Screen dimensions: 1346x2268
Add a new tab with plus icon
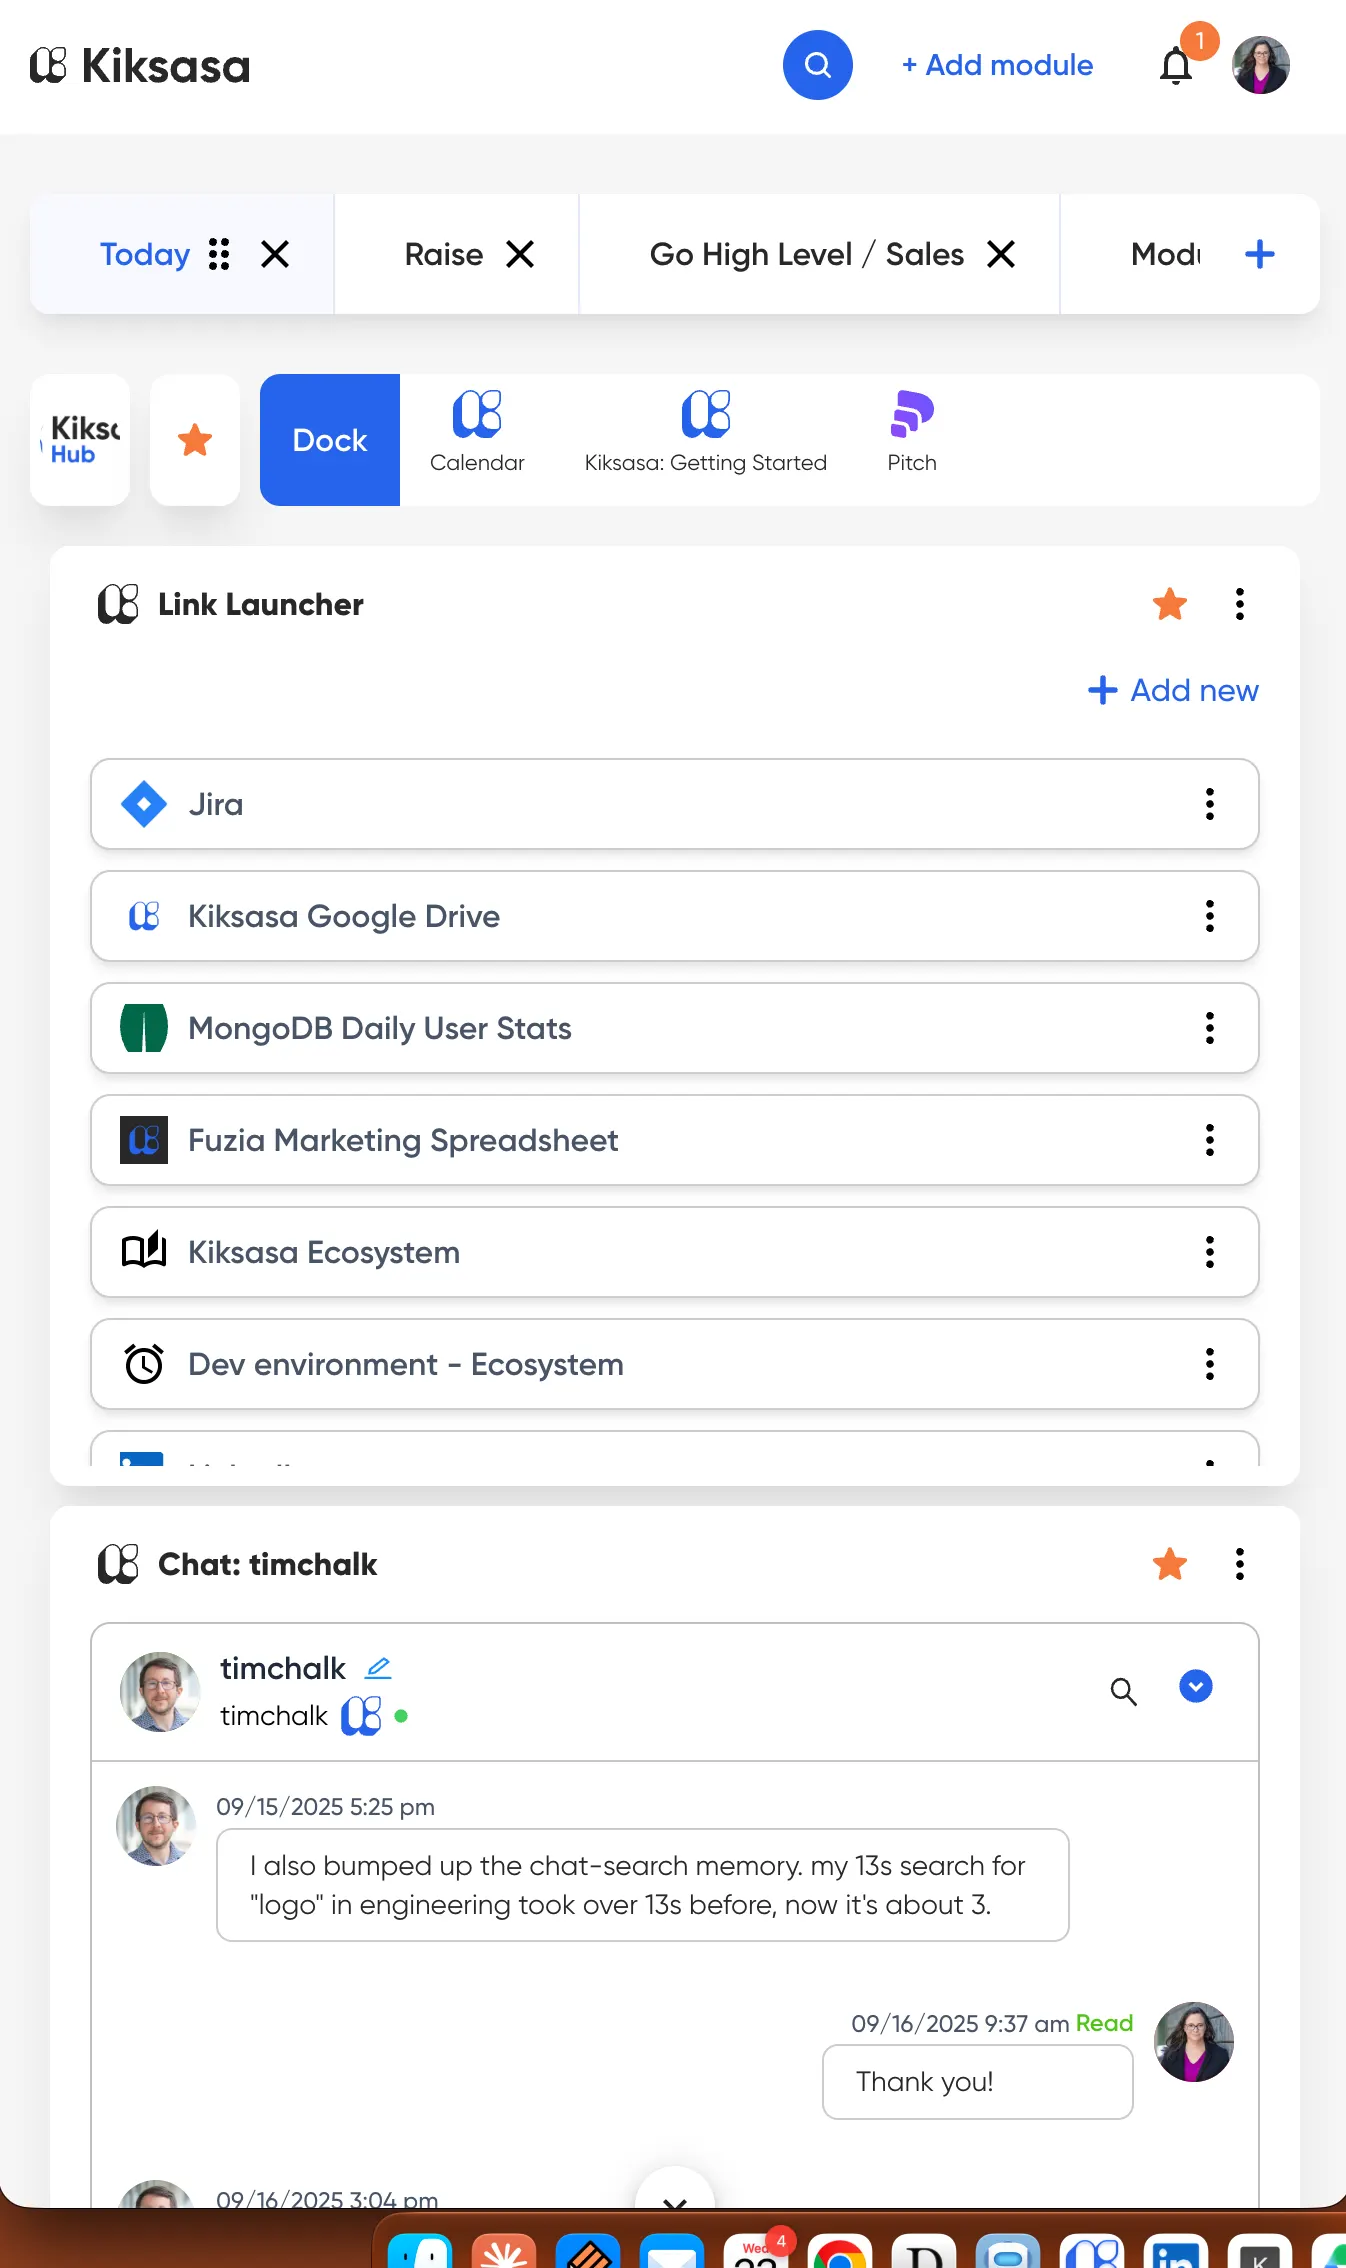[1259, 254]
